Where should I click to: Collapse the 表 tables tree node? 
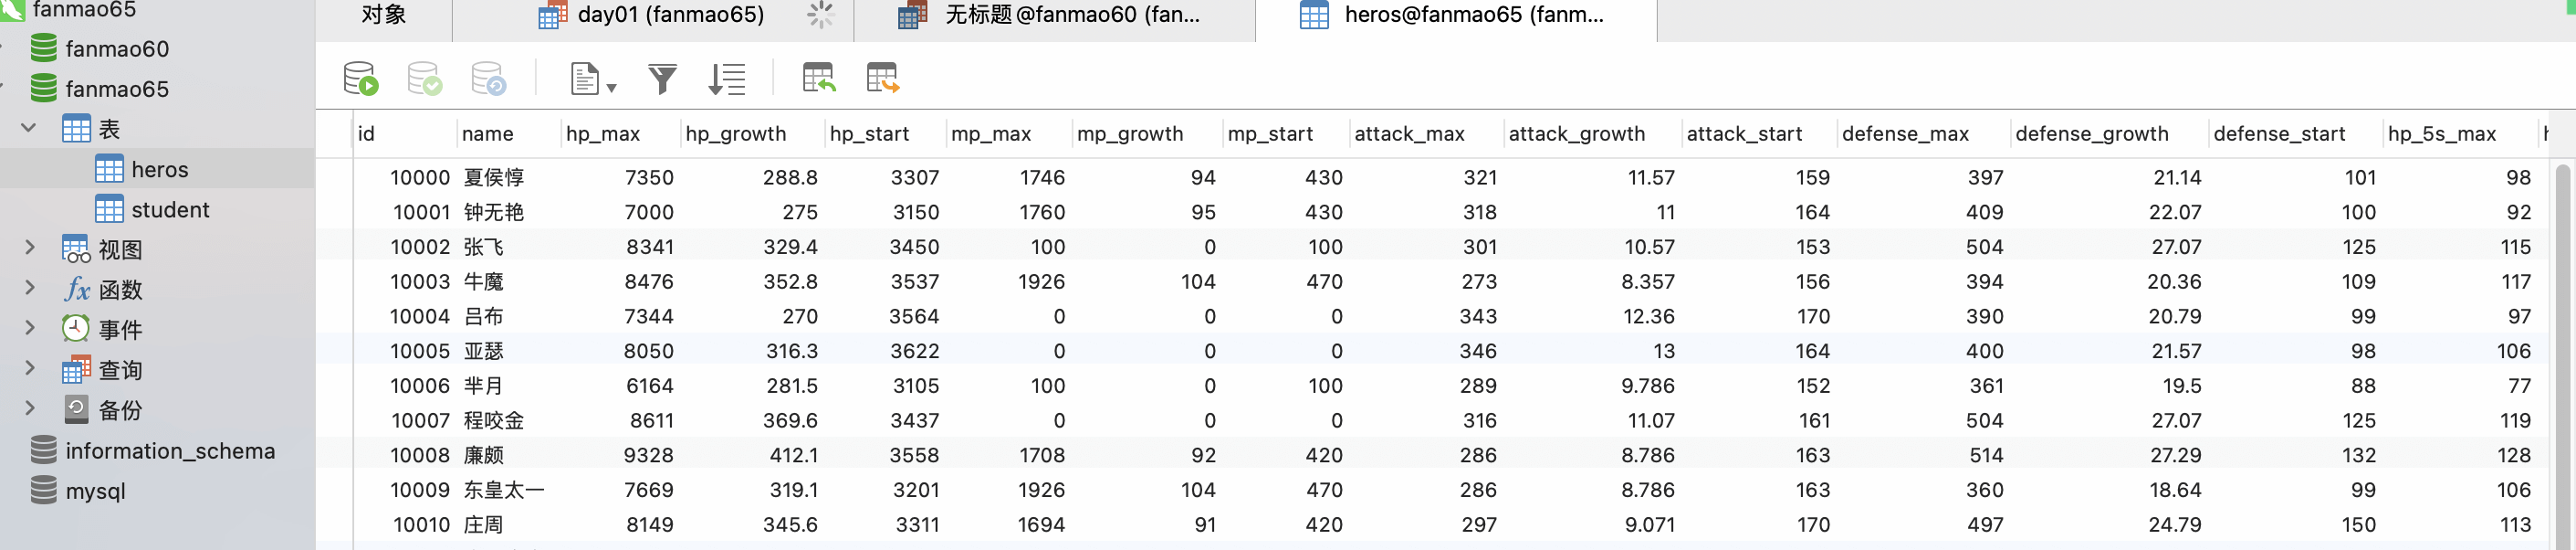click(29, 128)
